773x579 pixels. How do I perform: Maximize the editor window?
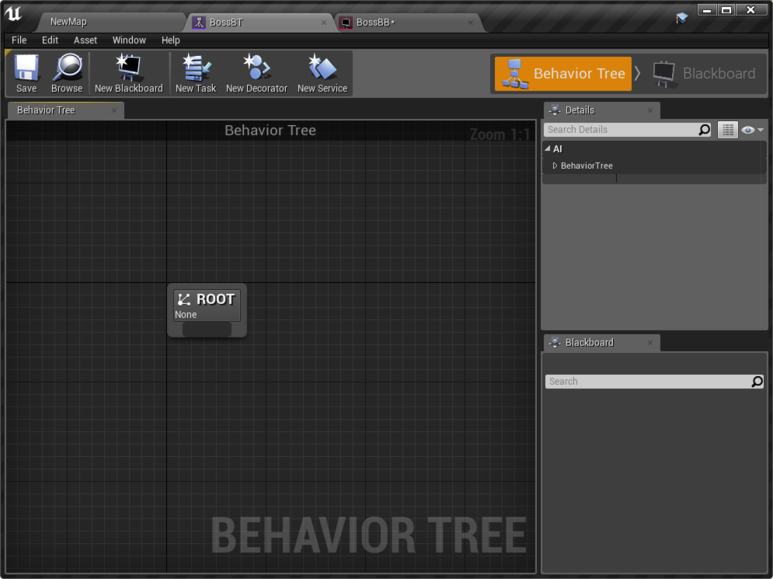click(726, 10)
